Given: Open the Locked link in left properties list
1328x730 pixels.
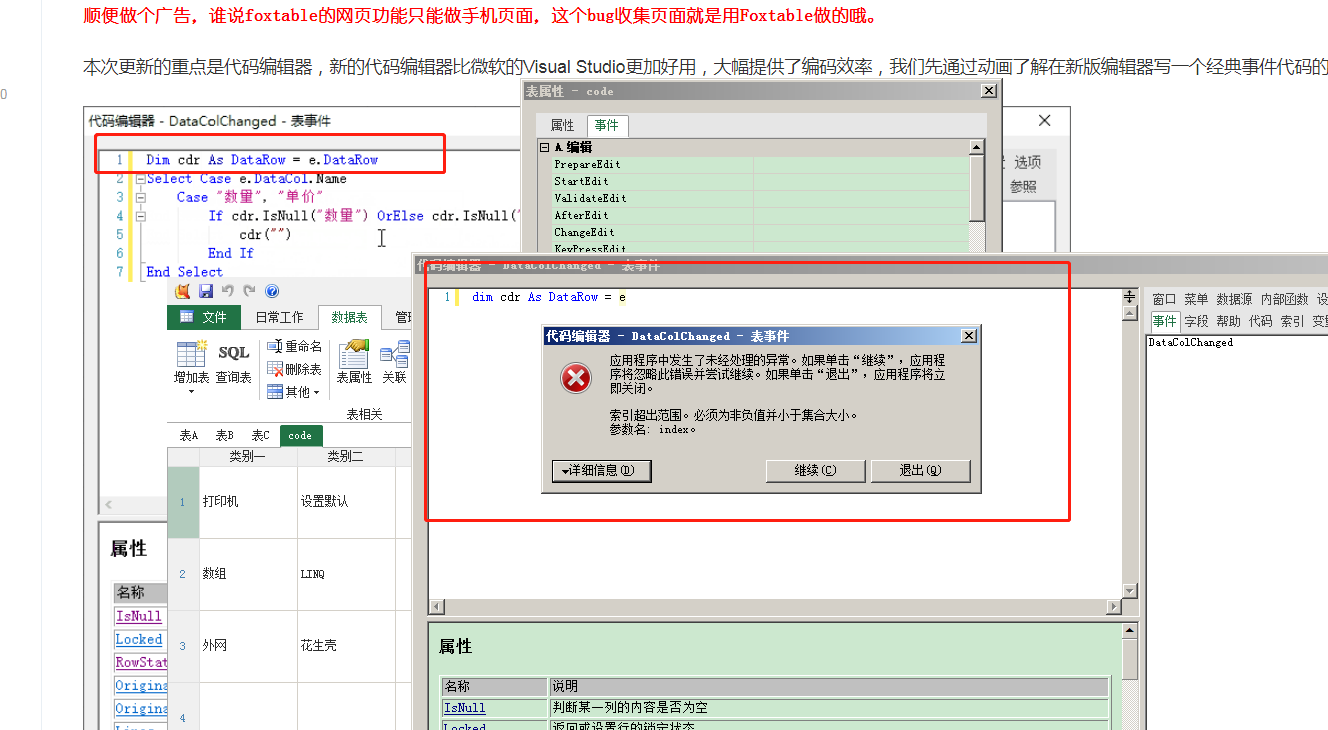Looking at the screenshot, I should (x=138, y=639).
